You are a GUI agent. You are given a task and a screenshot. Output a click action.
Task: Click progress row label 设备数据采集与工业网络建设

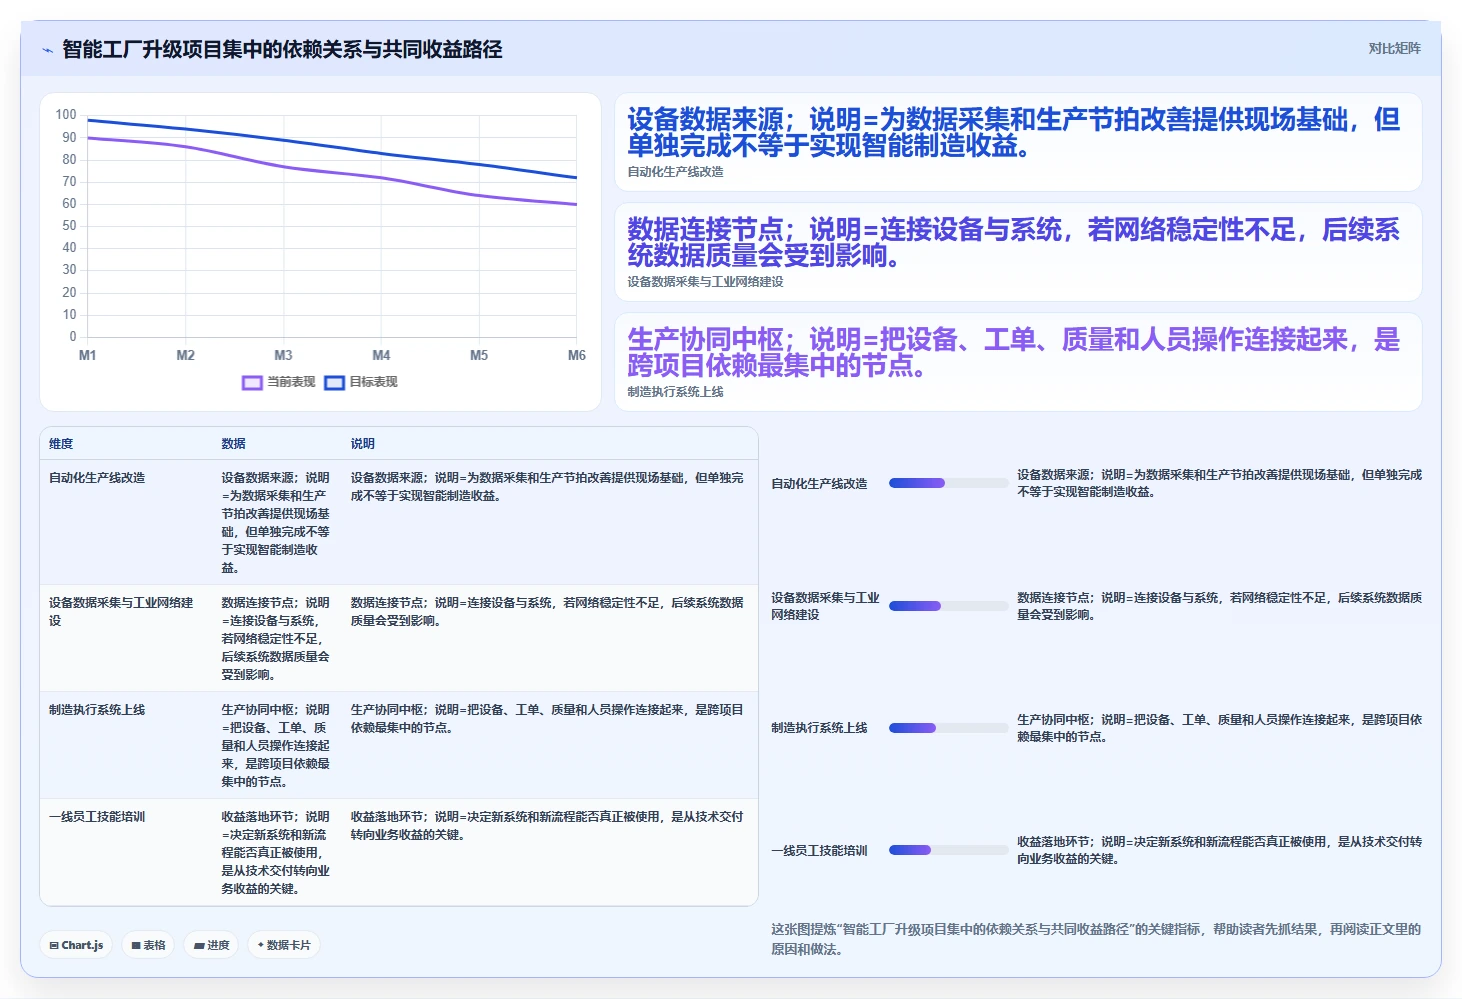click(x=825, y=606)
